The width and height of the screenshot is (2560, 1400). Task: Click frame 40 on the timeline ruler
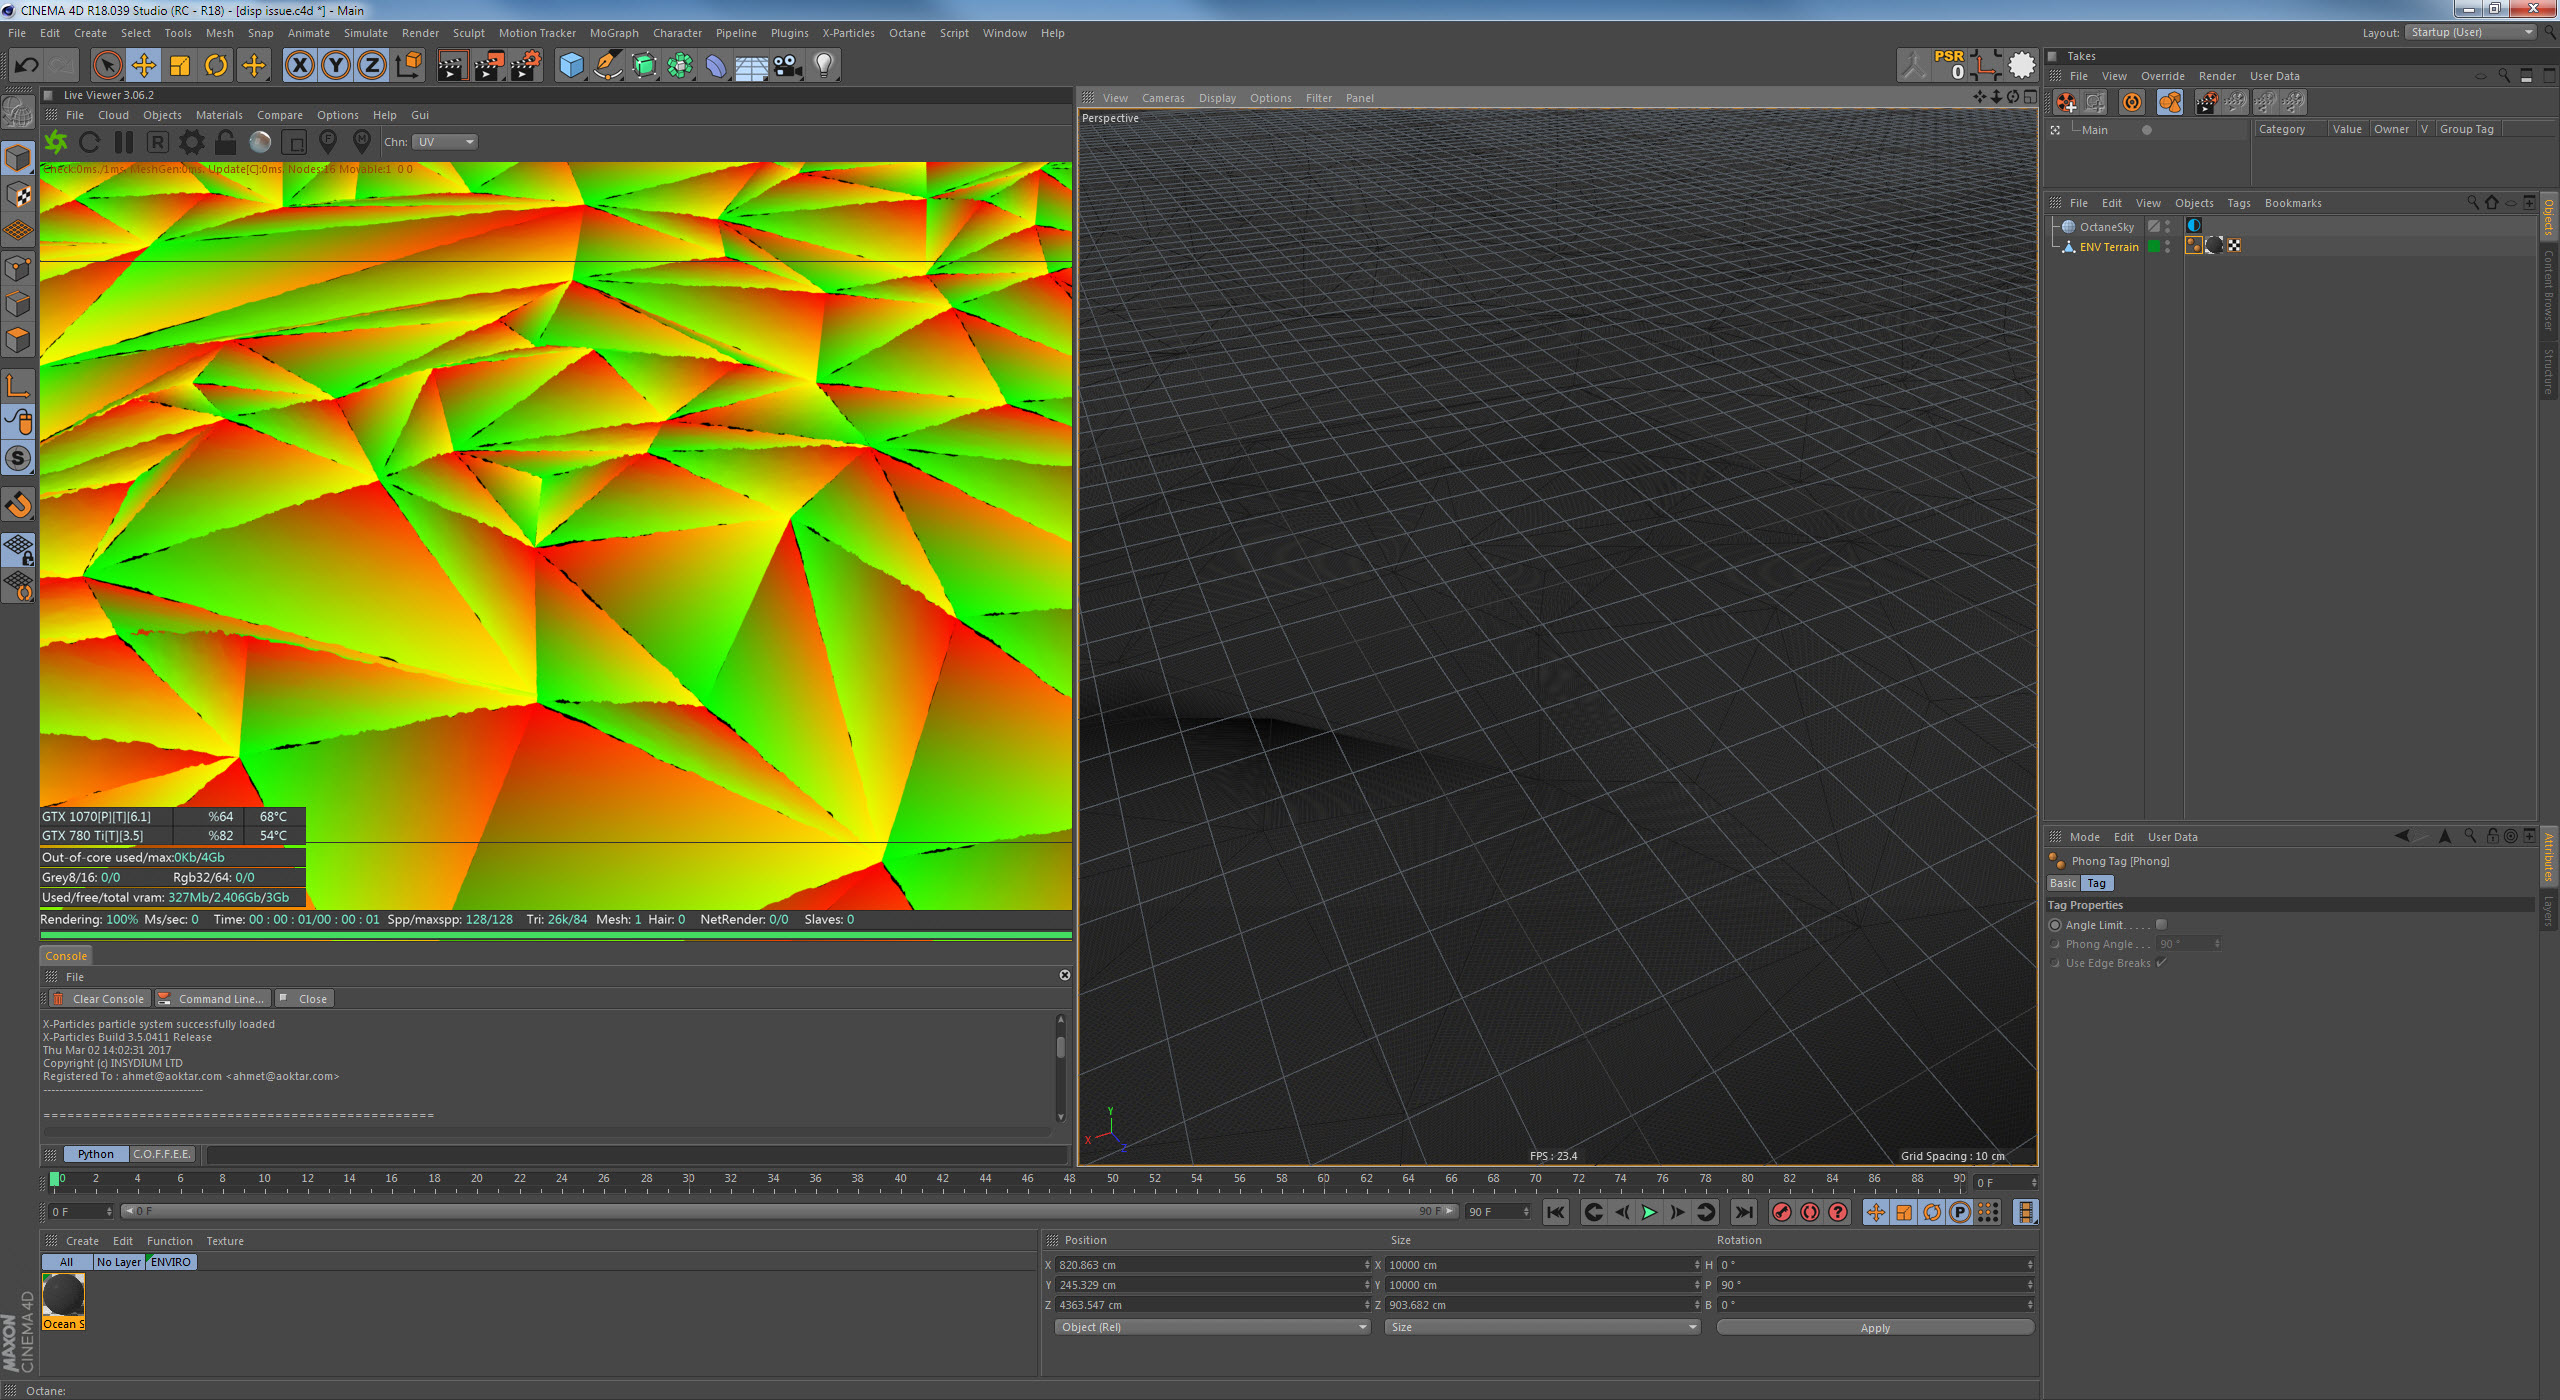(x=900, y=1179)
